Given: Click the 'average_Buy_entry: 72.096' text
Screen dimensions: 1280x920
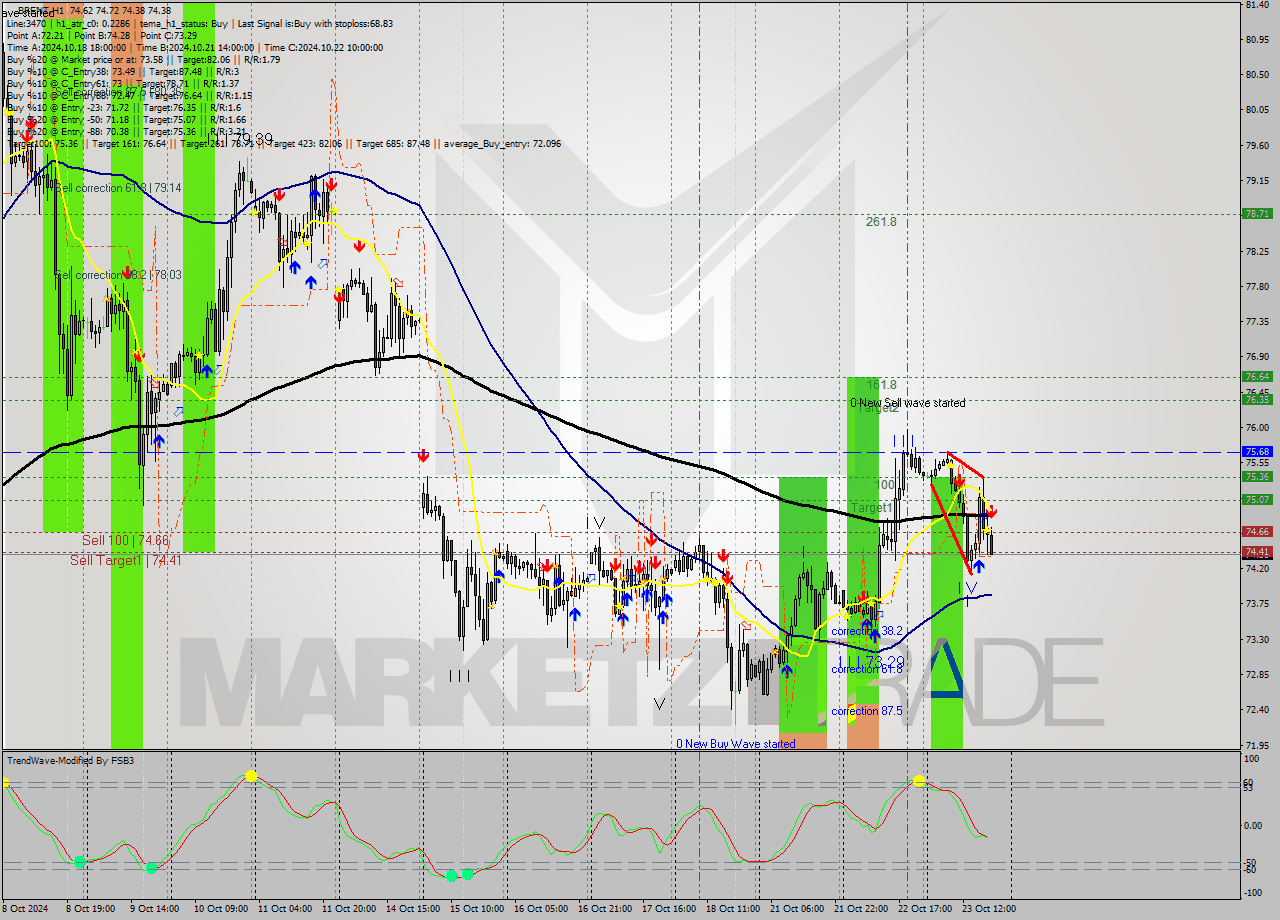Looking at the screenshot, I should (x=503, y=143).
